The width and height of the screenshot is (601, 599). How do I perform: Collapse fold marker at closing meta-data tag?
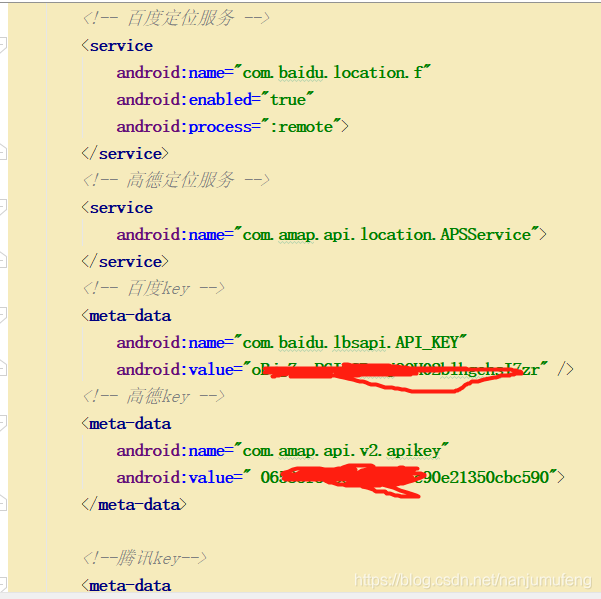(2, 504)
